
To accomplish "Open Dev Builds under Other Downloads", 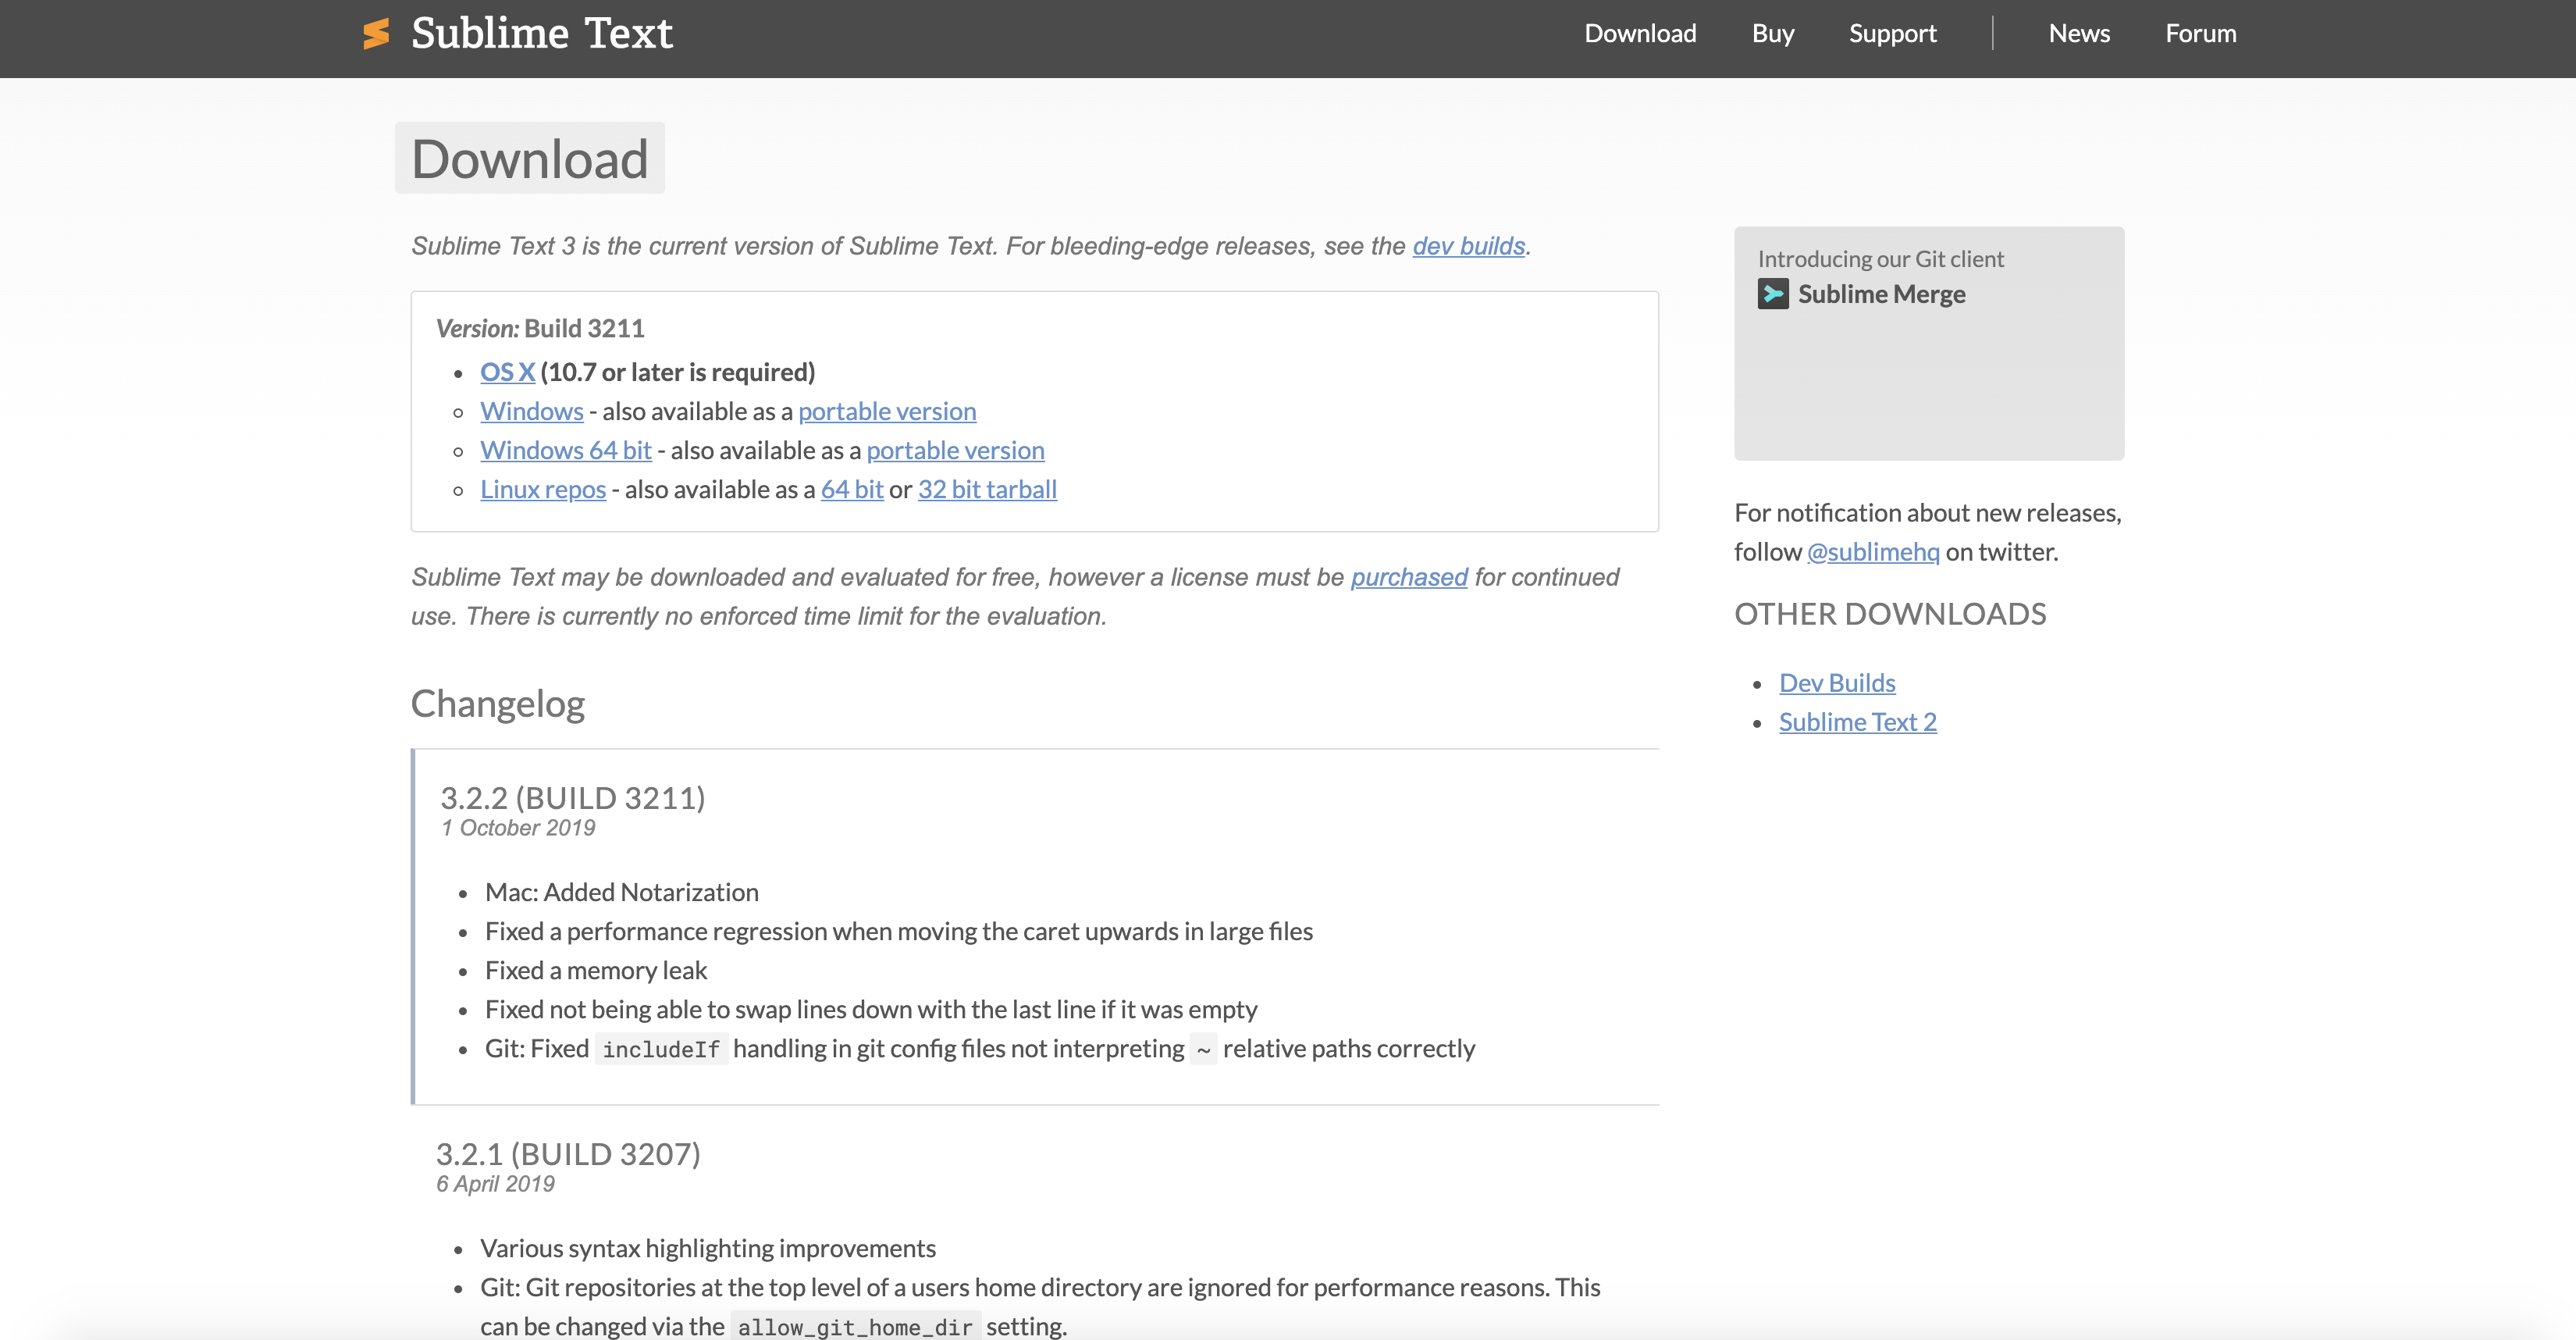I will 1837,683.
